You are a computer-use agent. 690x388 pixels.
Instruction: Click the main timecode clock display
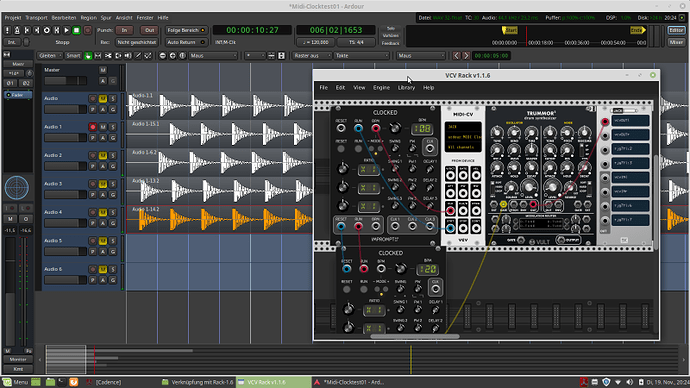coord(252,30)
